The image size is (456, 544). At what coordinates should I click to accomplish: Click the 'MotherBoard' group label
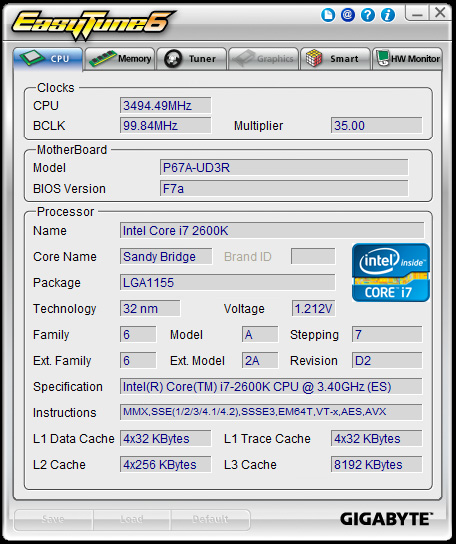[x=72, y=150]
